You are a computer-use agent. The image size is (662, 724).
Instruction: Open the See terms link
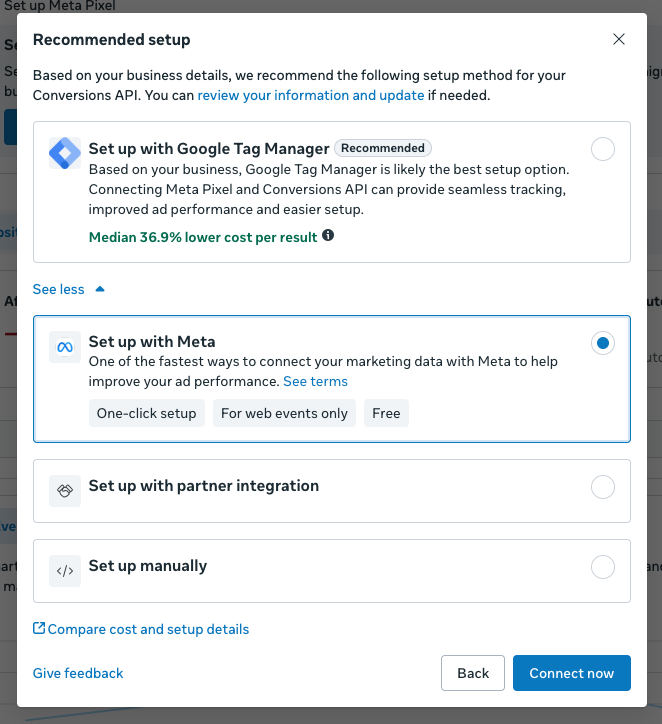coord(315,381)
